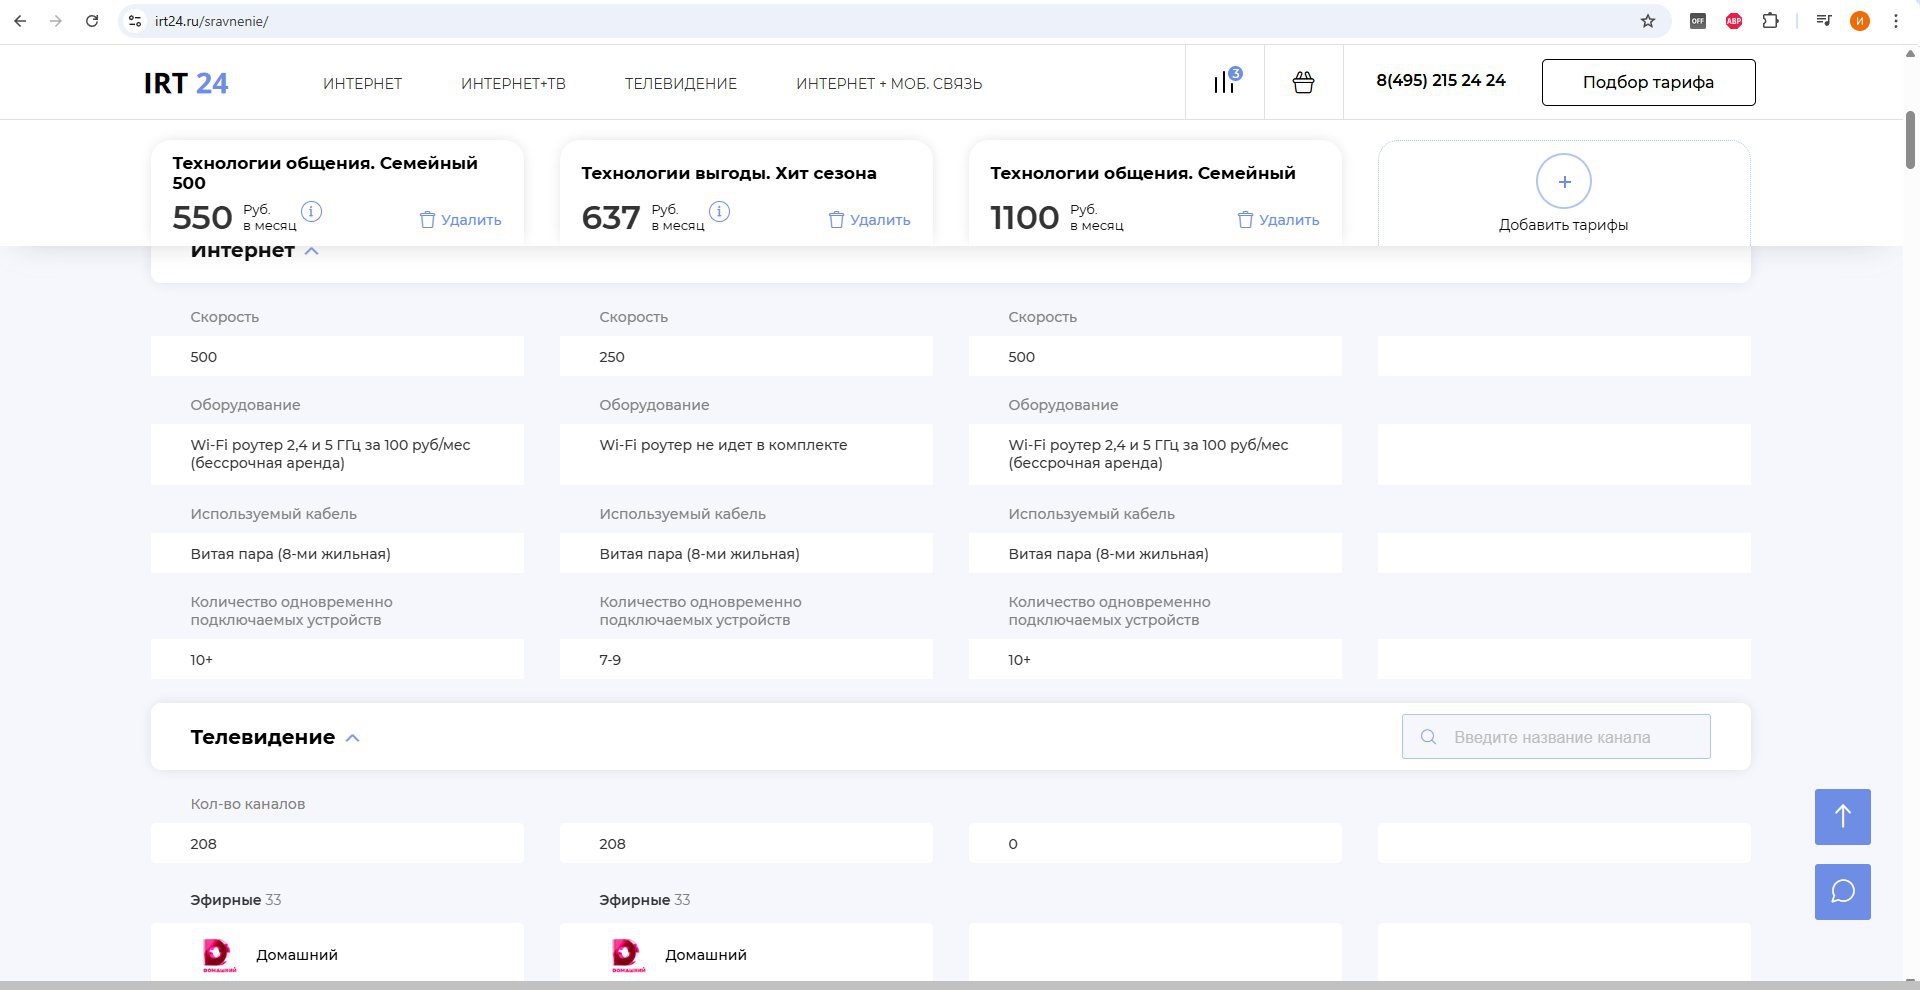Click the Подбор тарифа button

(1648, 82)
